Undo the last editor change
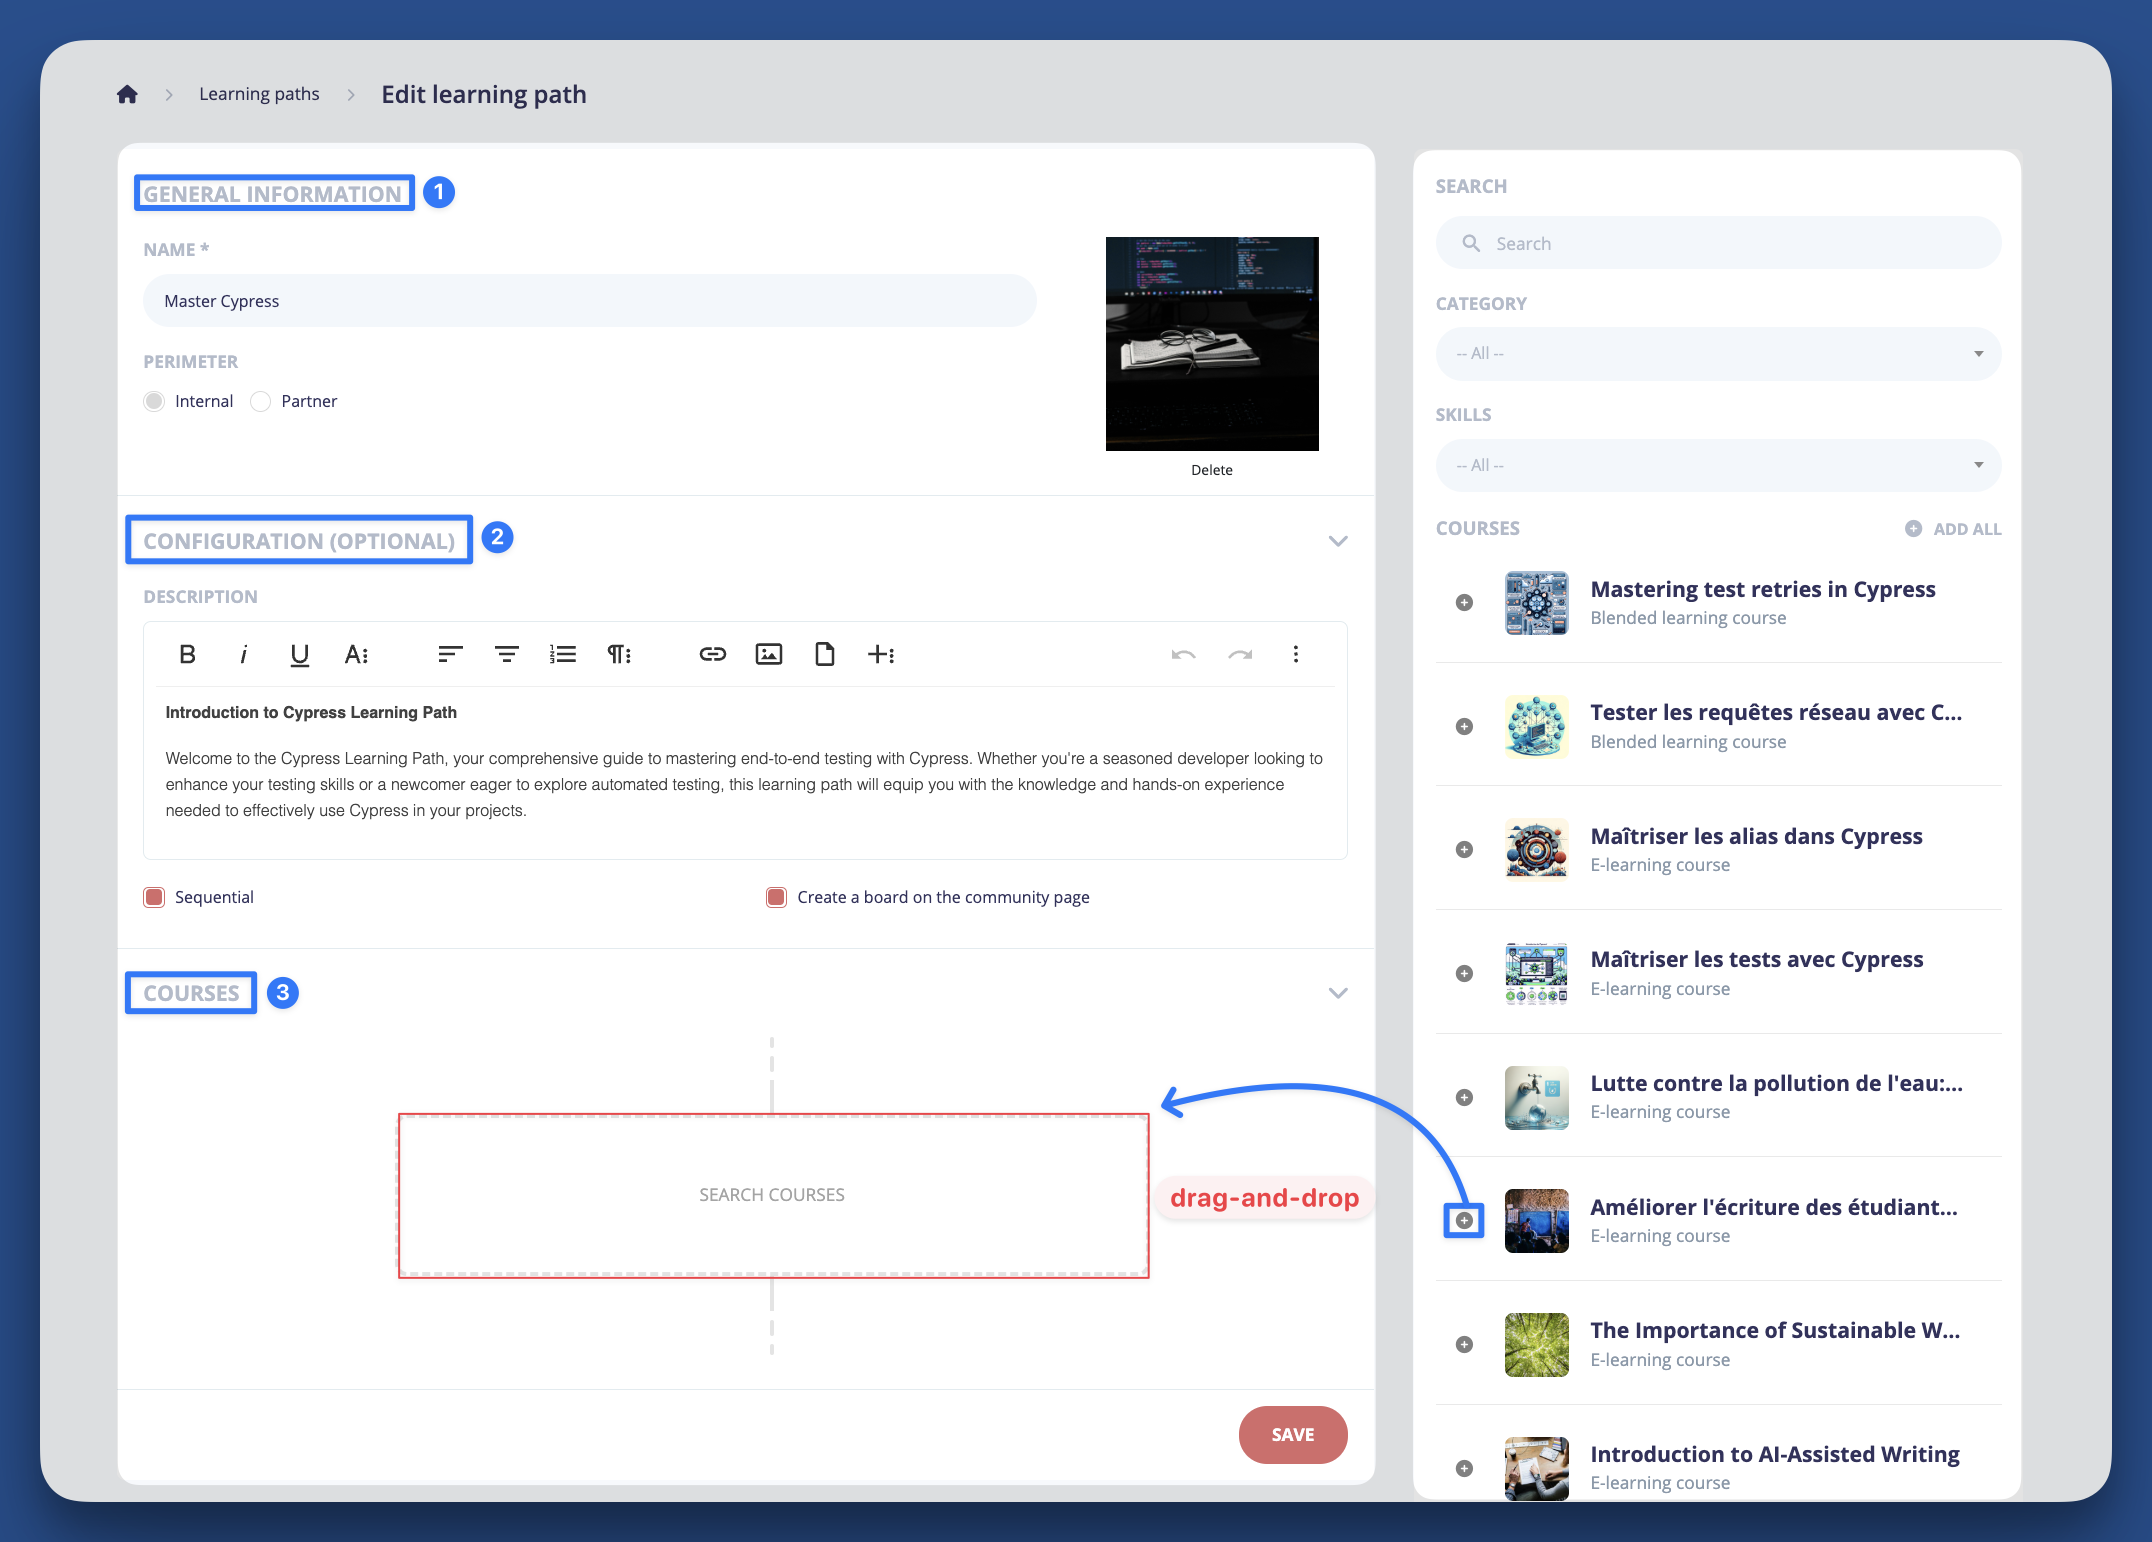The height and width of the screenshot is (1542, 2152). (1184, 654)
